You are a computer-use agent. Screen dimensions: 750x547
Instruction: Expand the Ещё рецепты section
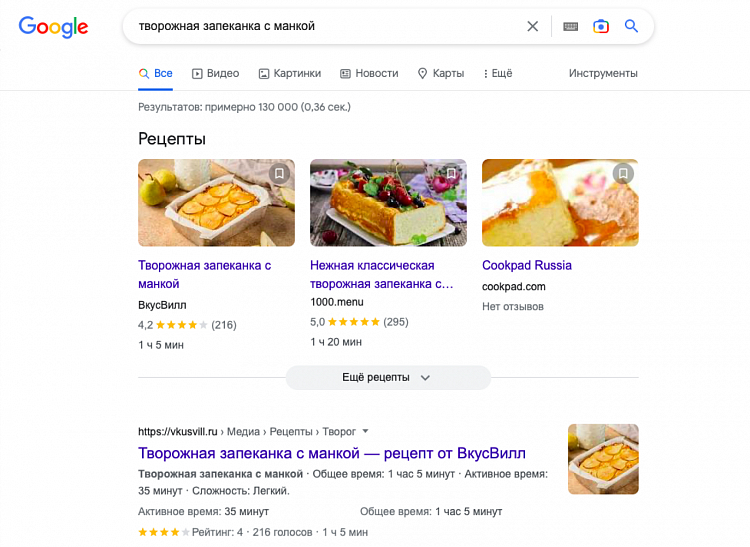pos(388,377)
